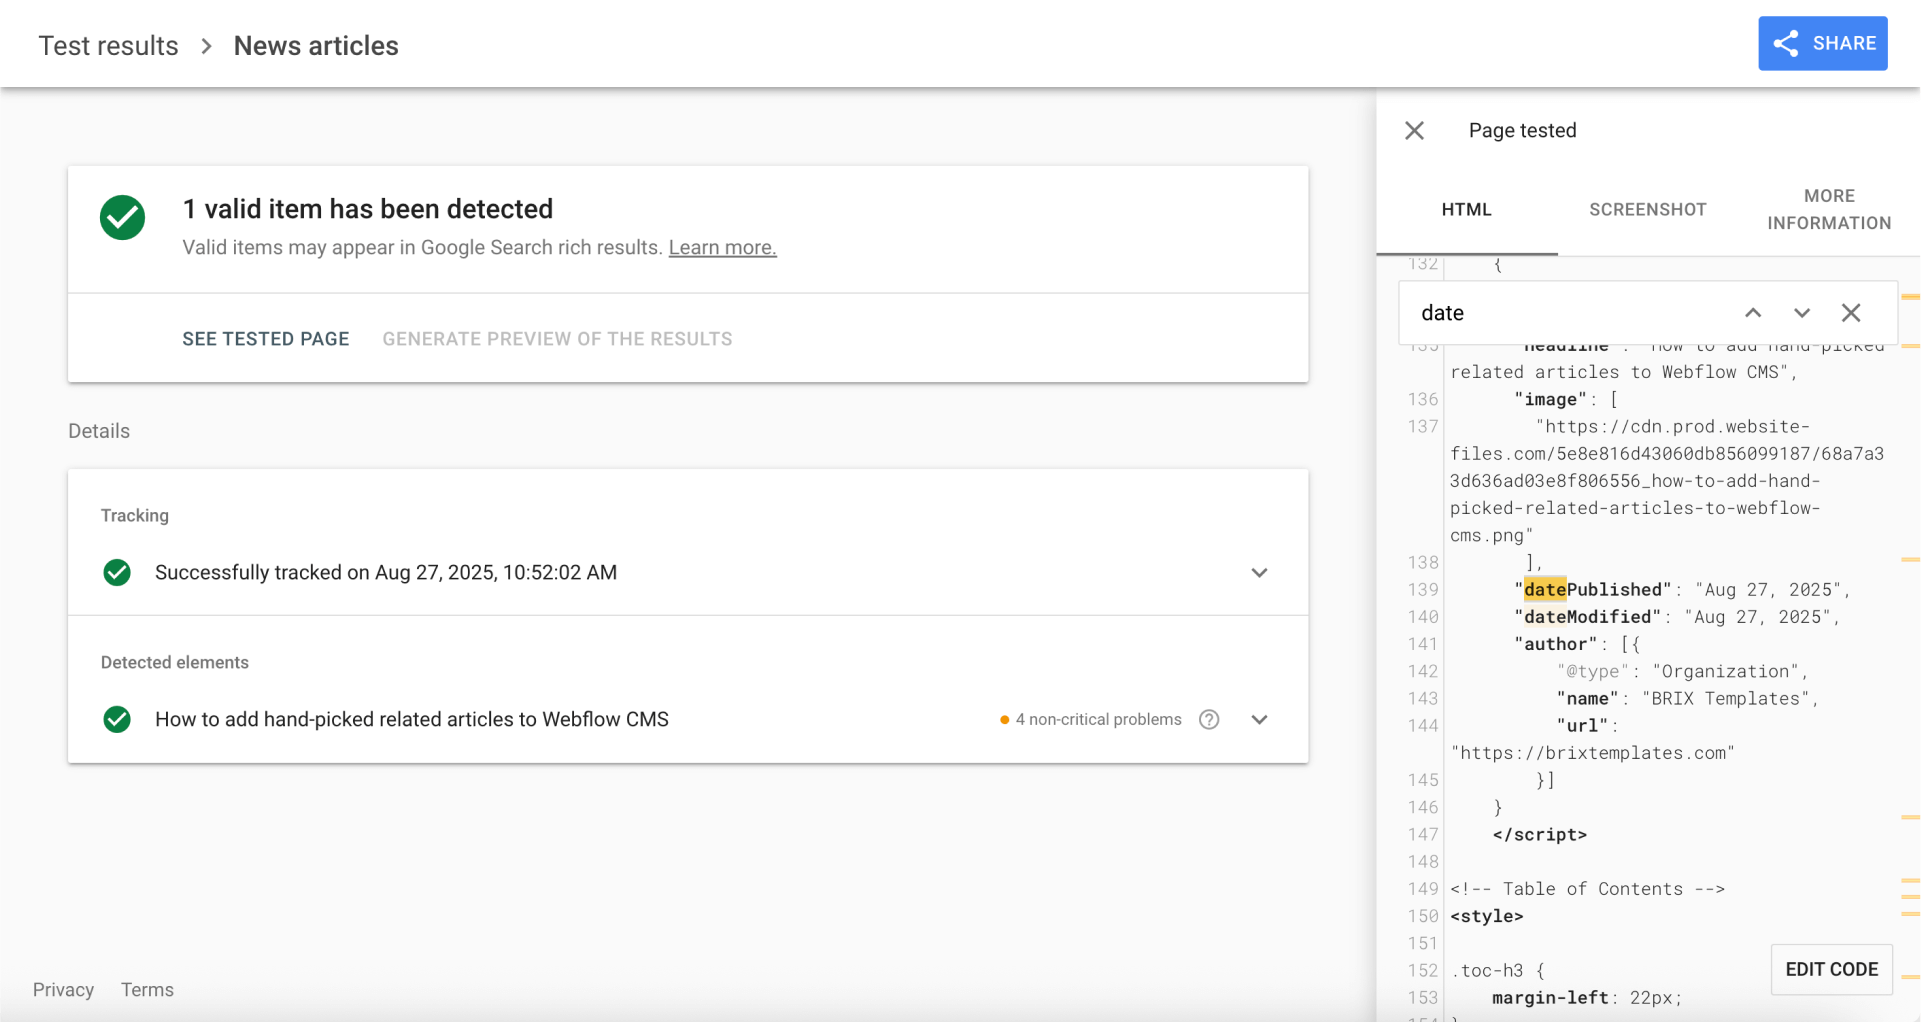
Task: Jump to next search match arrow
Action: coord(1801,313)
